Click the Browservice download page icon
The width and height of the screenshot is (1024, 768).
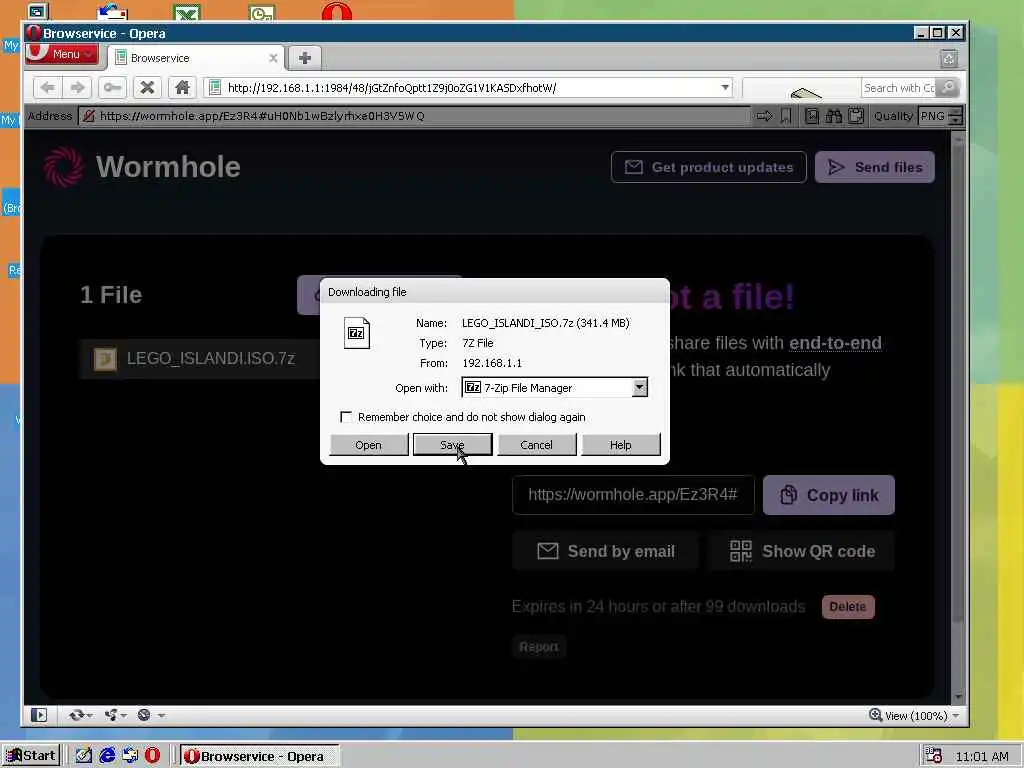point(812,116)
